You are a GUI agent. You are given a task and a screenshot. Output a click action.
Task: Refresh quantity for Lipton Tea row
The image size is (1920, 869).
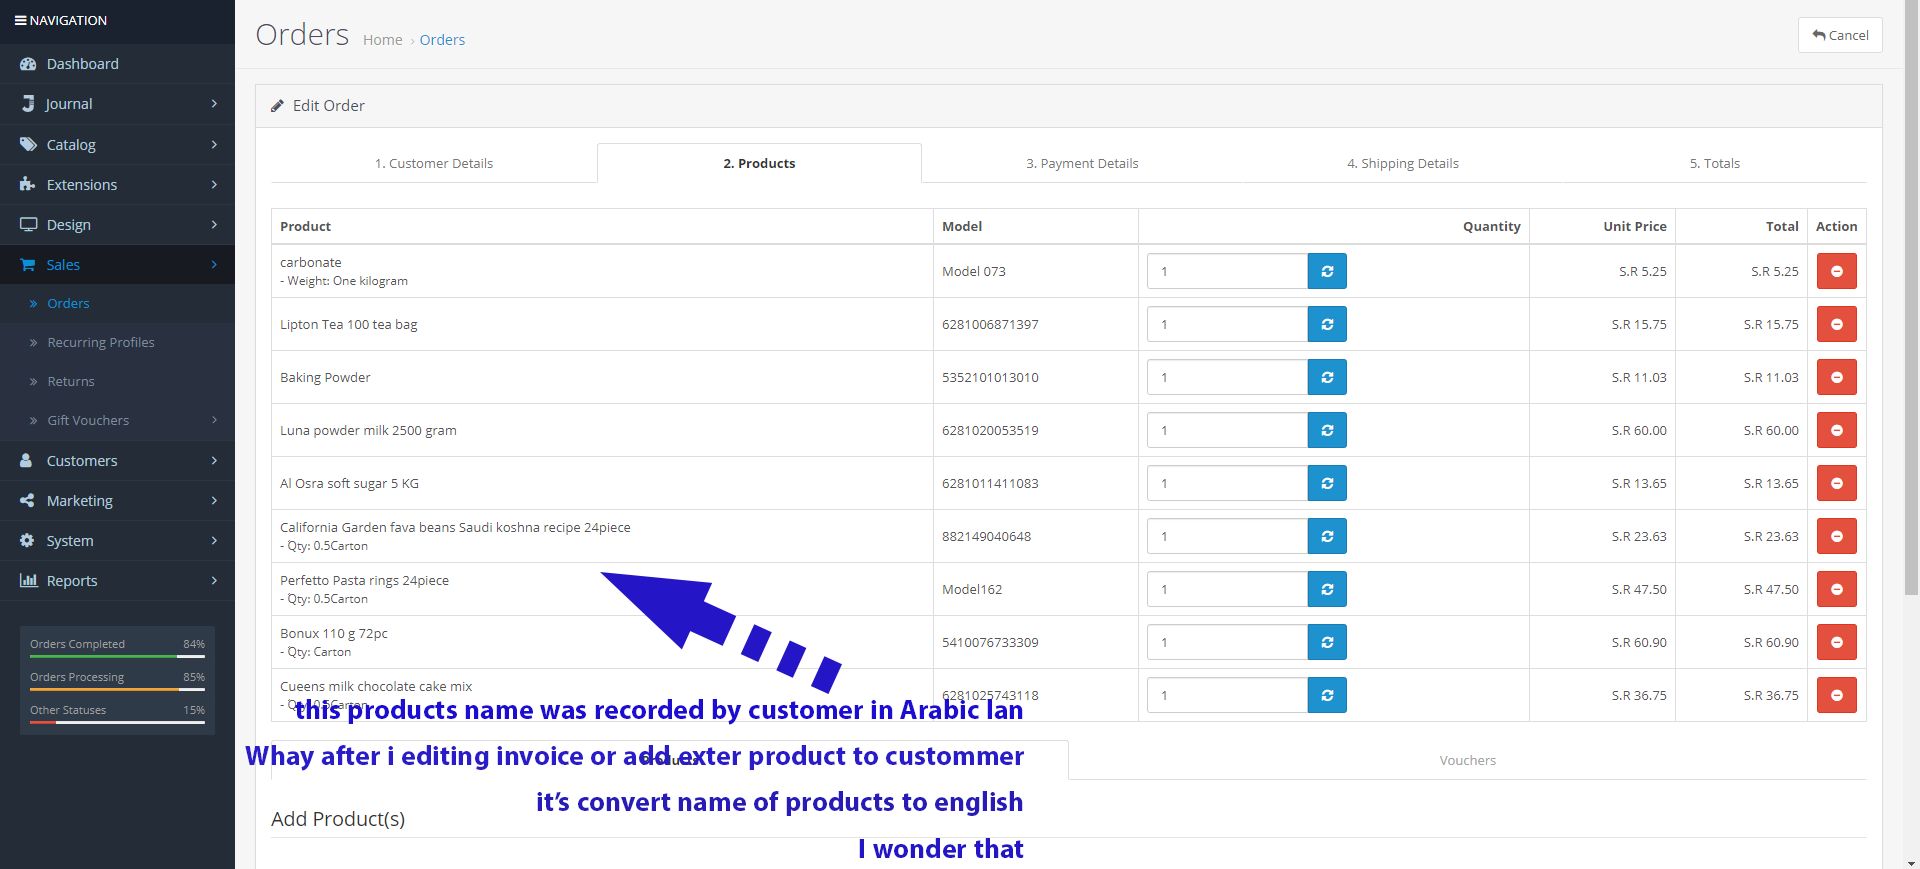coord(1327,324)
